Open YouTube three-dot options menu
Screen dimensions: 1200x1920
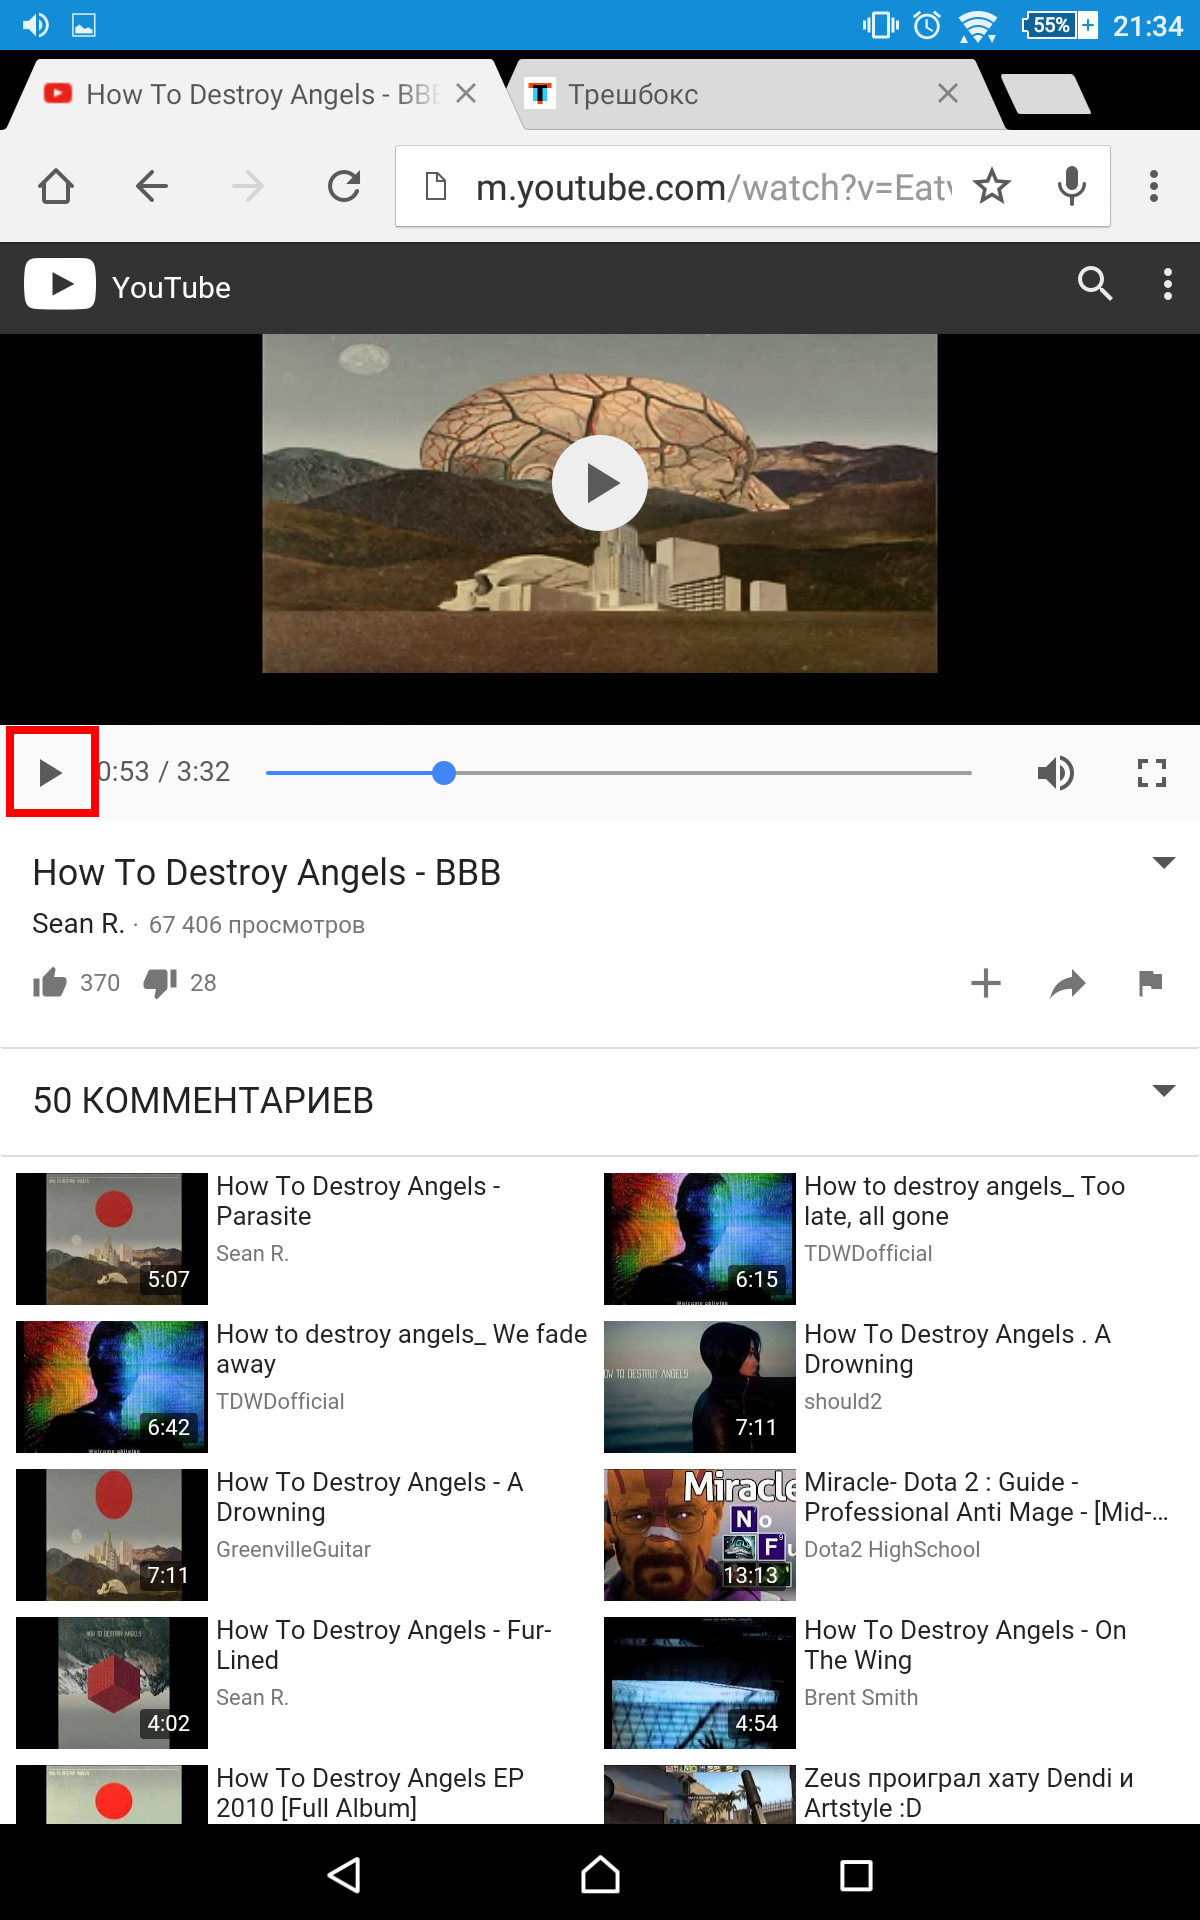(1167, 284)
